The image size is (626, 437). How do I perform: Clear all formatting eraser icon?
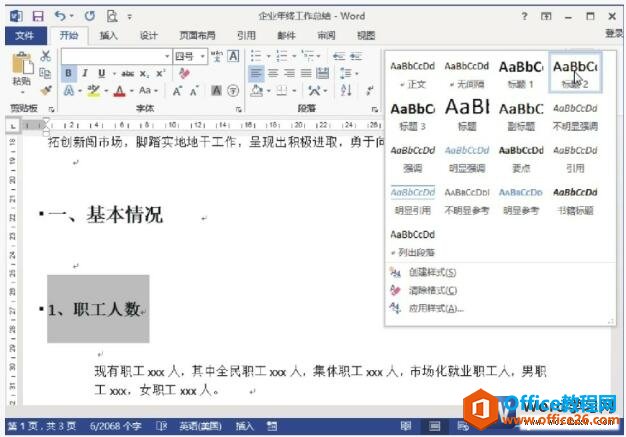coord(184,73)
